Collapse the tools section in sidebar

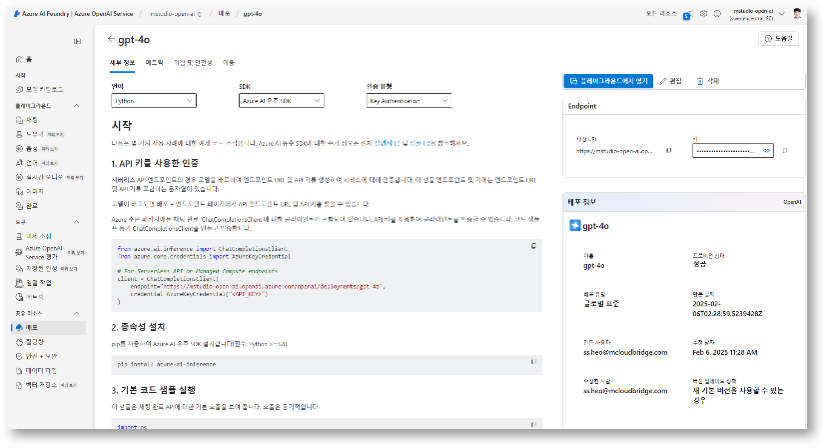(x=76, y=222)
